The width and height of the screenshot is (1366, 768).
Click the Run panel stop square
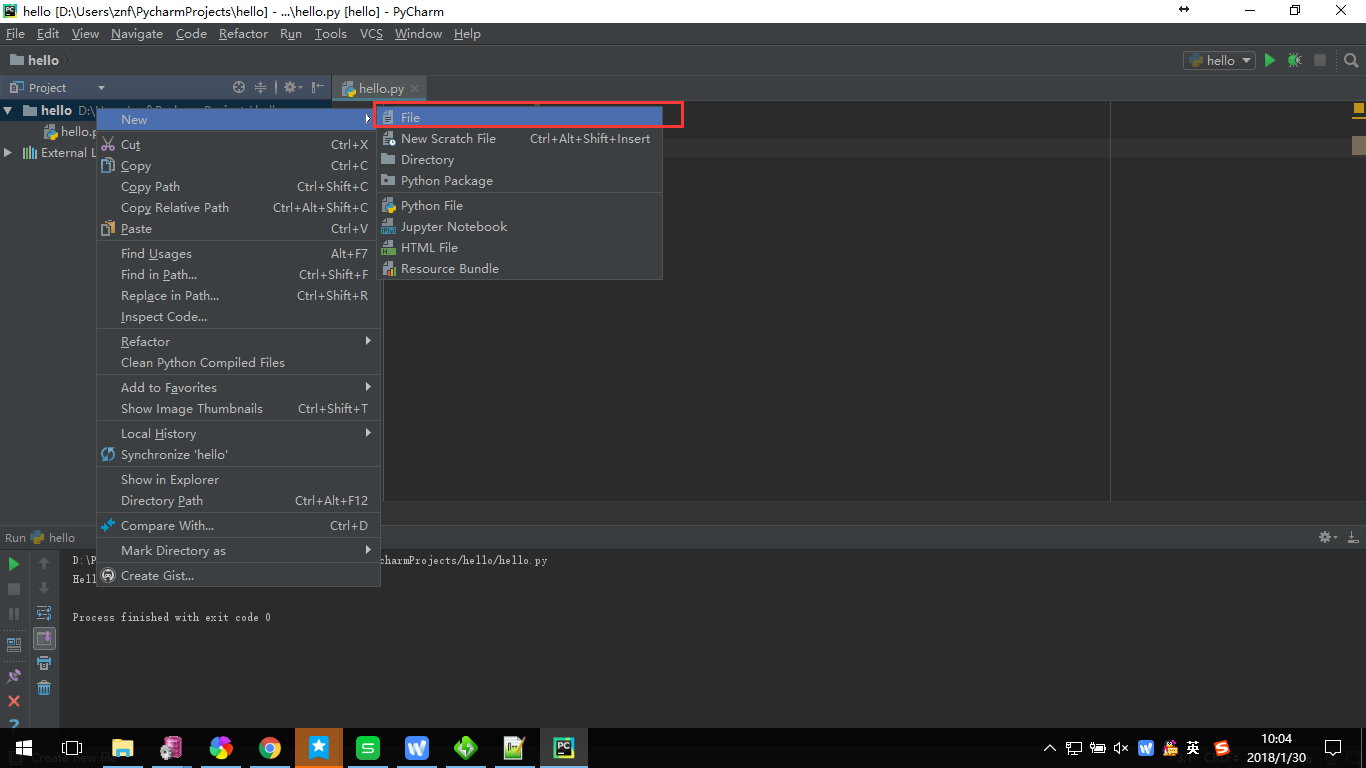point(14,589)
